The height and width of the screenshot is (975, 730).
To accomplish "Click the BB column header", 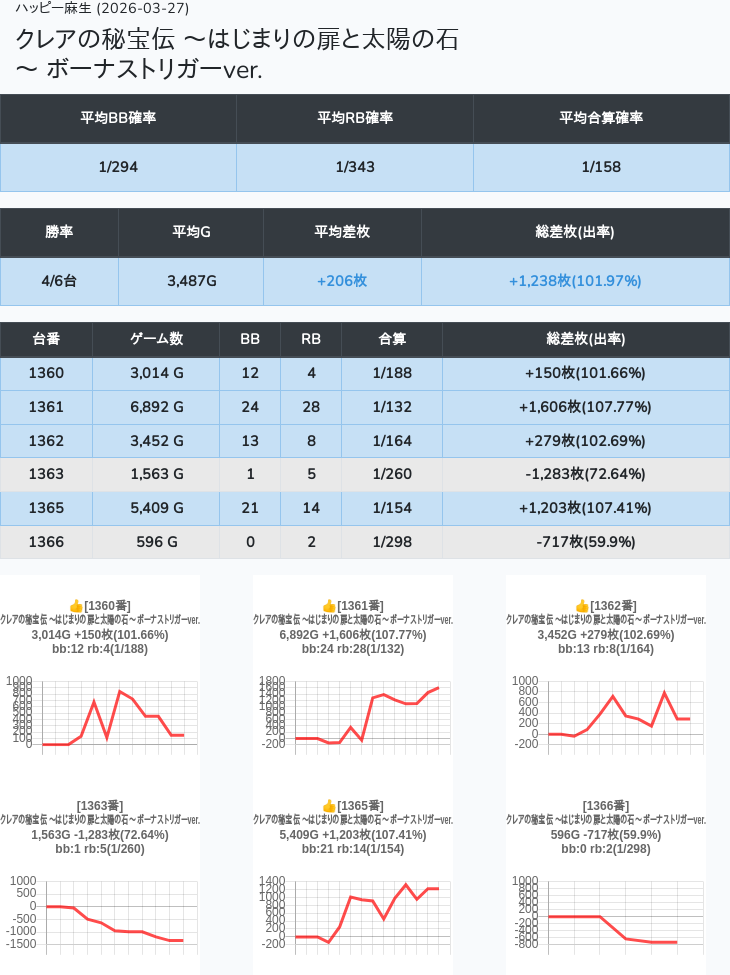I will [250, 339].
